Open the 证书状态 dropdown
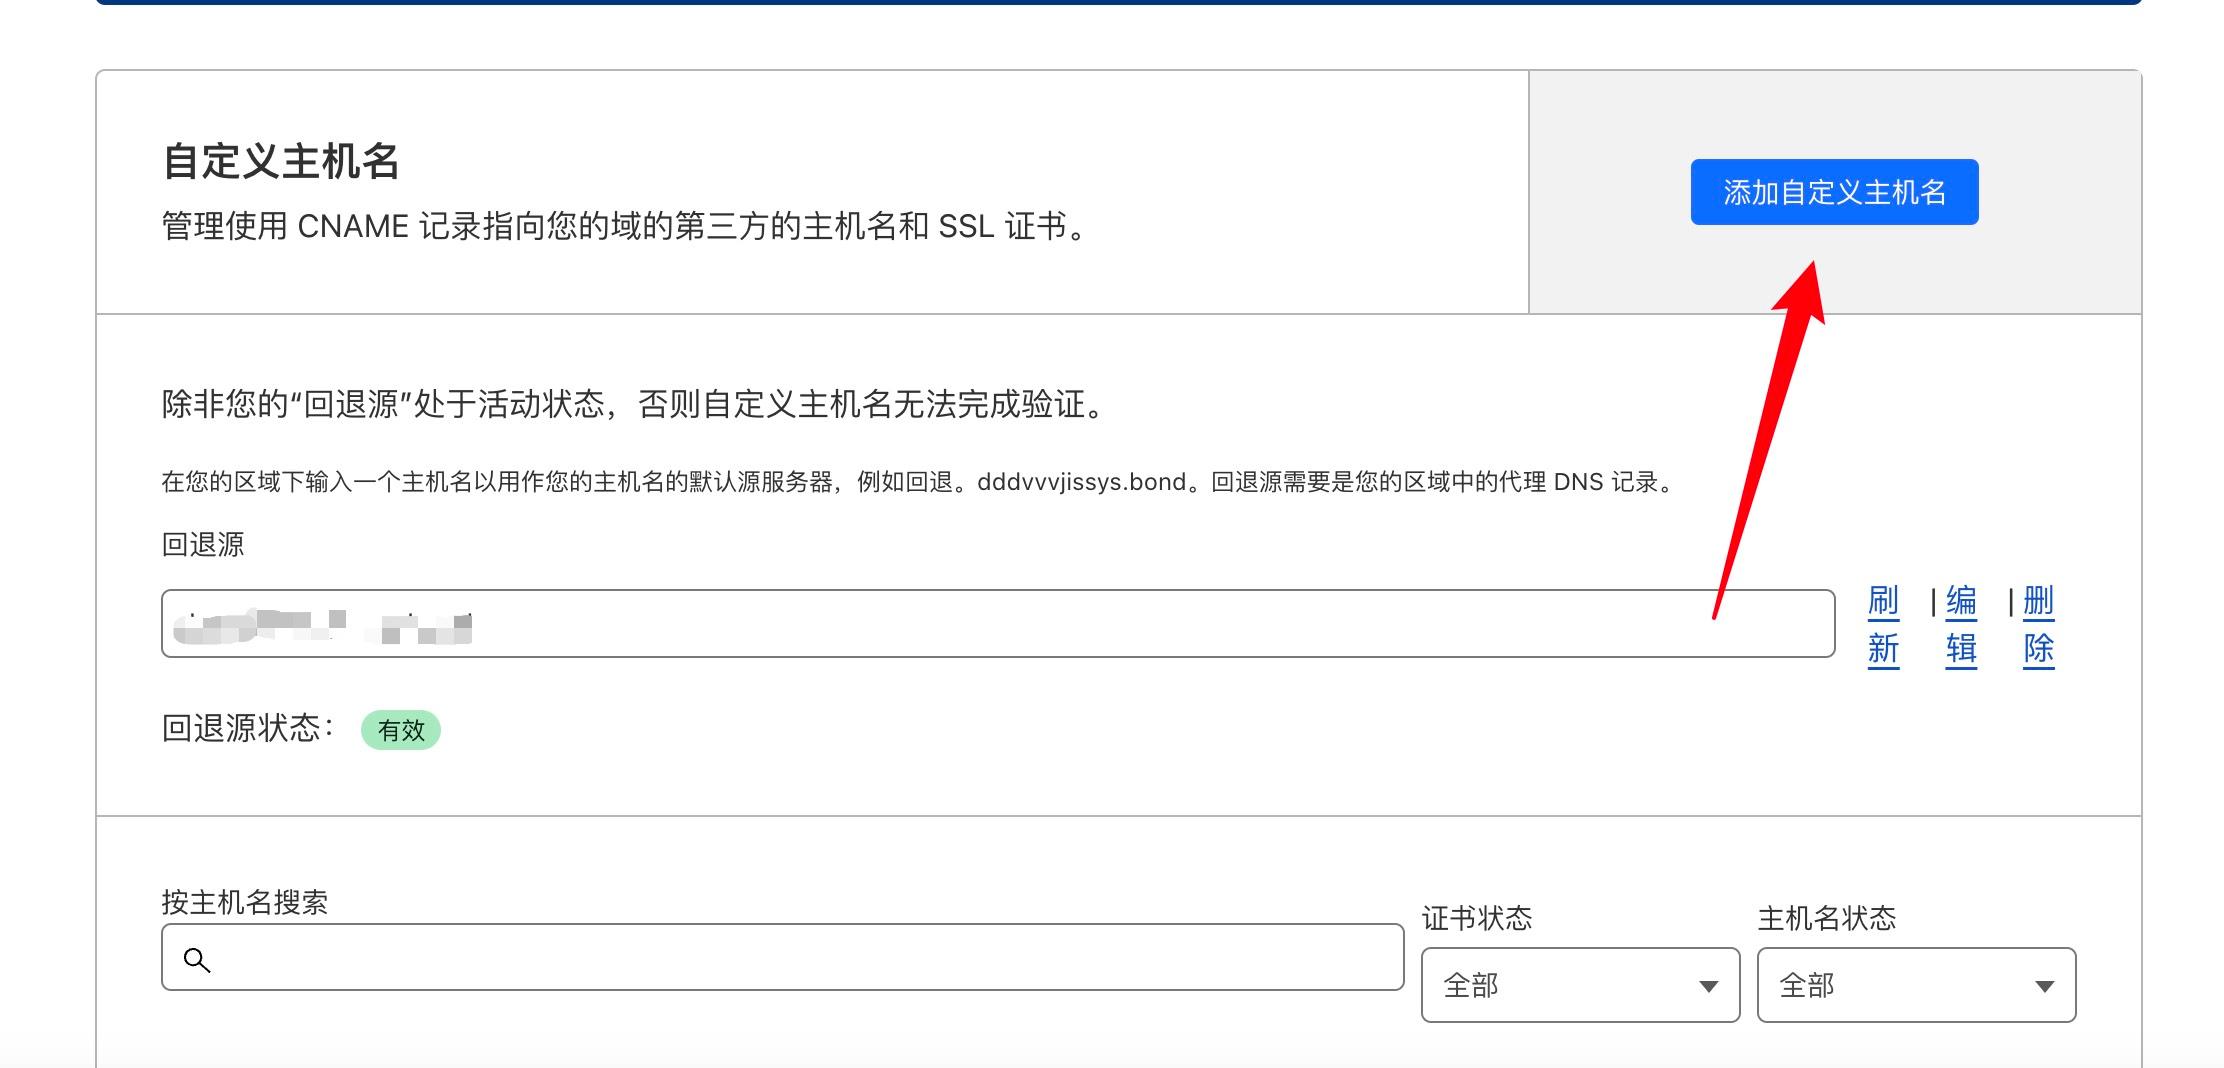This screenshot has width=2224, height=1068. coord(1580,985)
